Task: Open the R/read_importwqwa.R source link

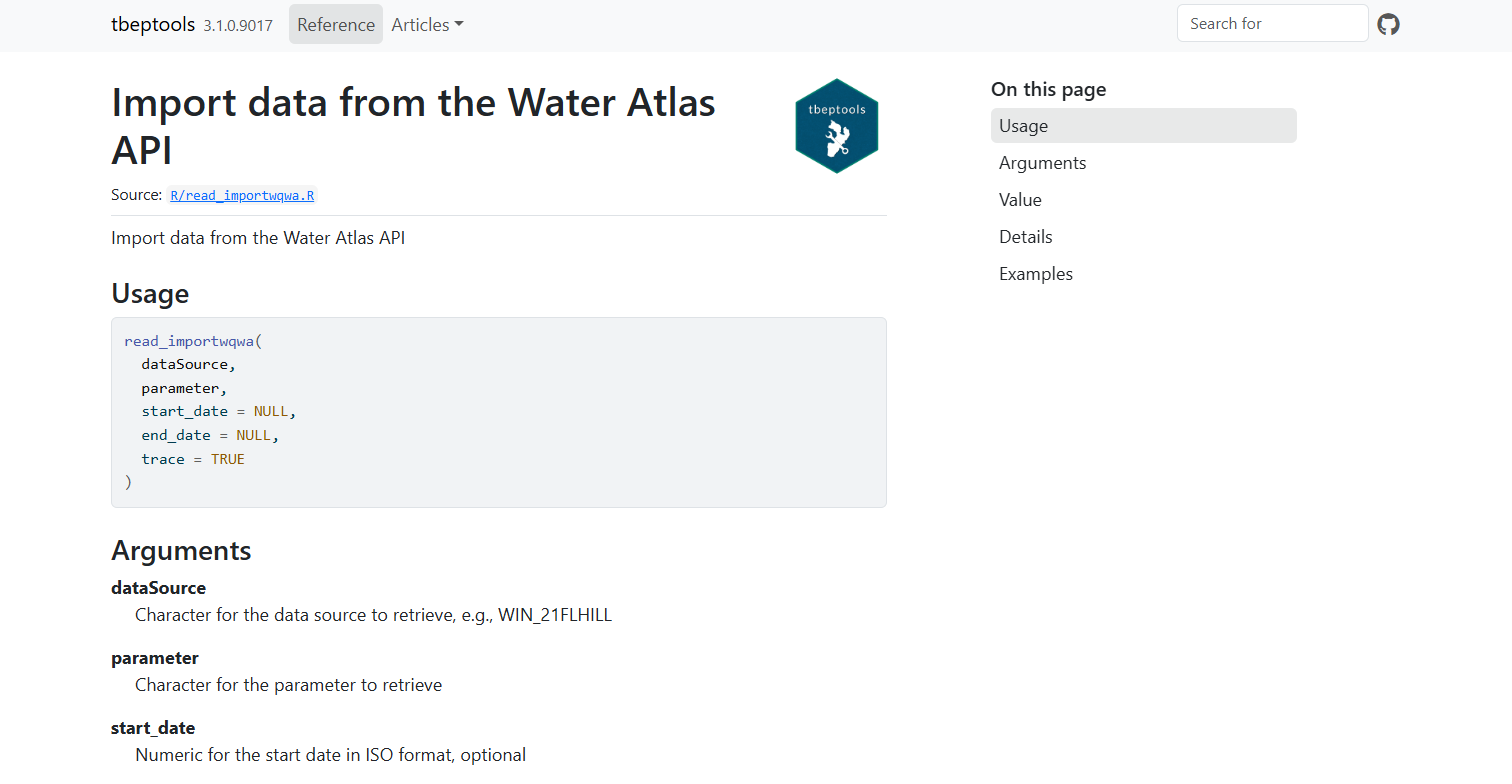Action: click(x=242, y=196)
